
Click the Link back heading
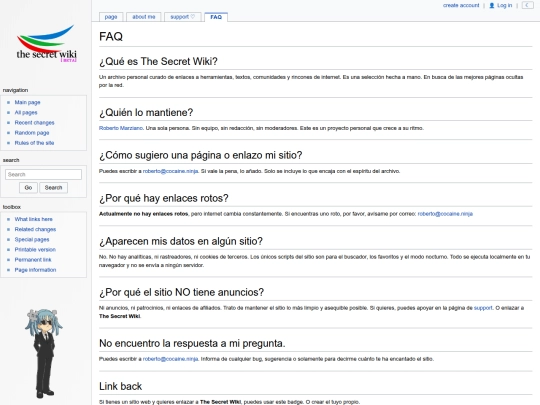[x=121, y=386]
